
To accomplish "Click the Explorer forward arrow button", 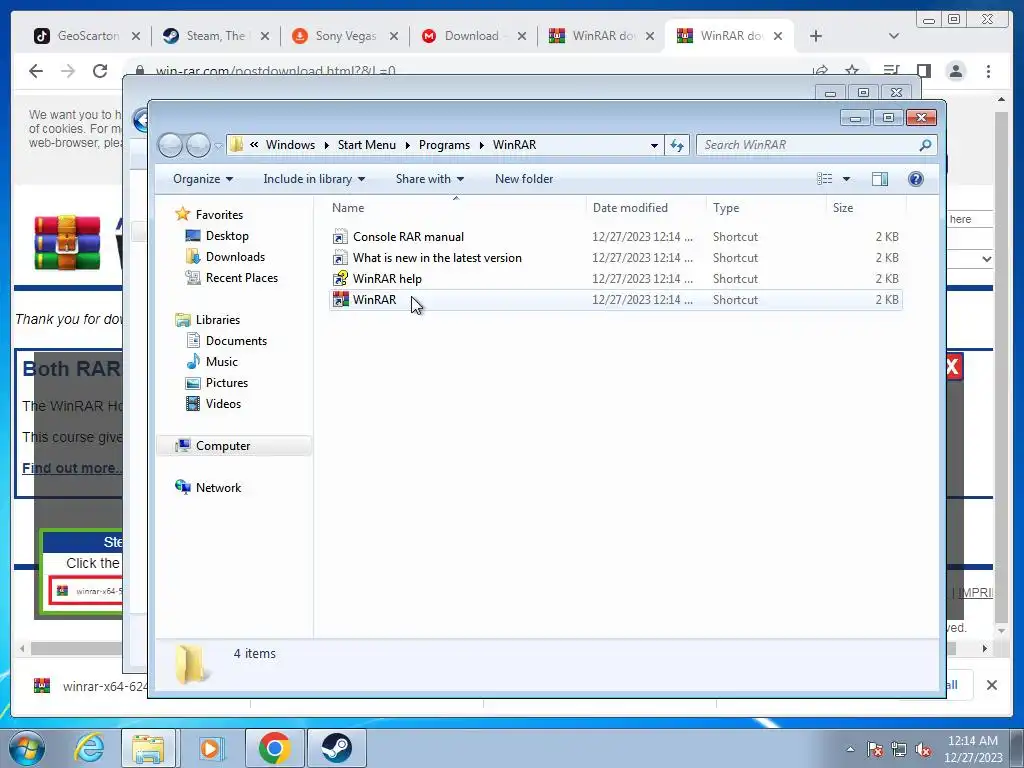I will [198, 145].
